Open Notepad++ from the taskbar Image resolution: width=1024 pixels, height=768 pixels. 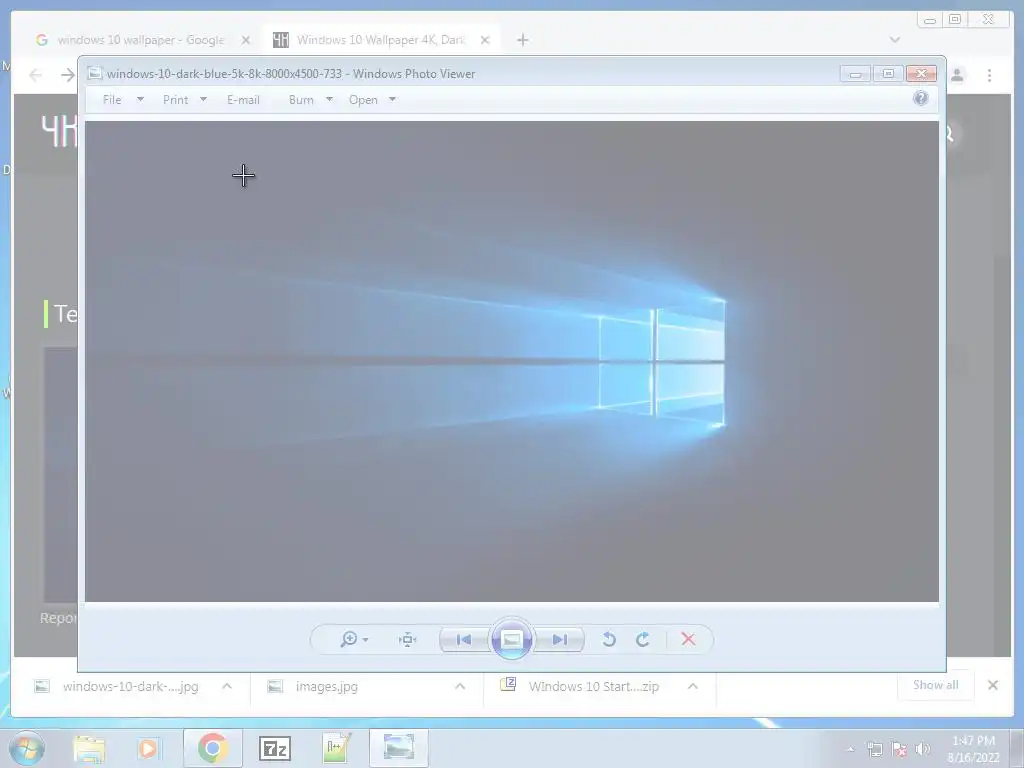pyautogui.click(x=336, y=748)
